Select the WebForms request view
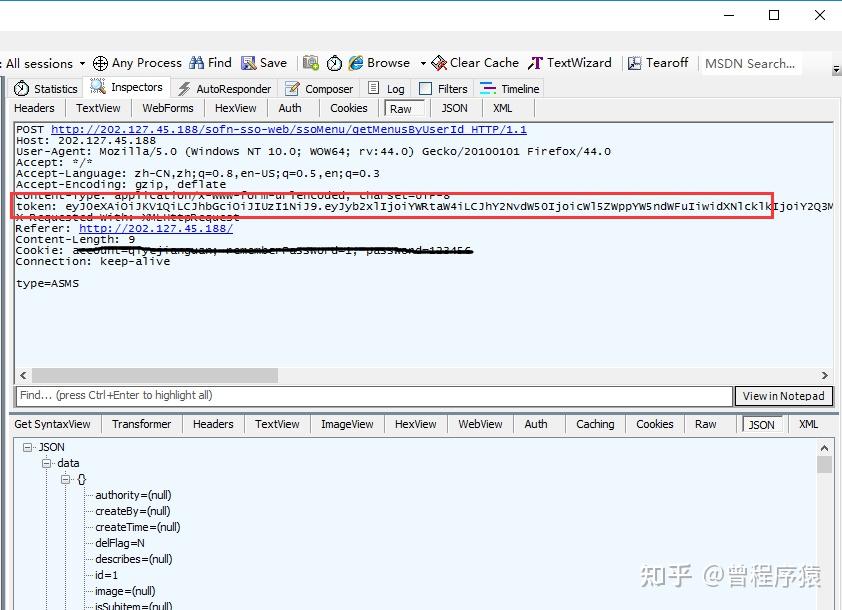The width and height of the screenshot is (842, 610). (167, 107)
